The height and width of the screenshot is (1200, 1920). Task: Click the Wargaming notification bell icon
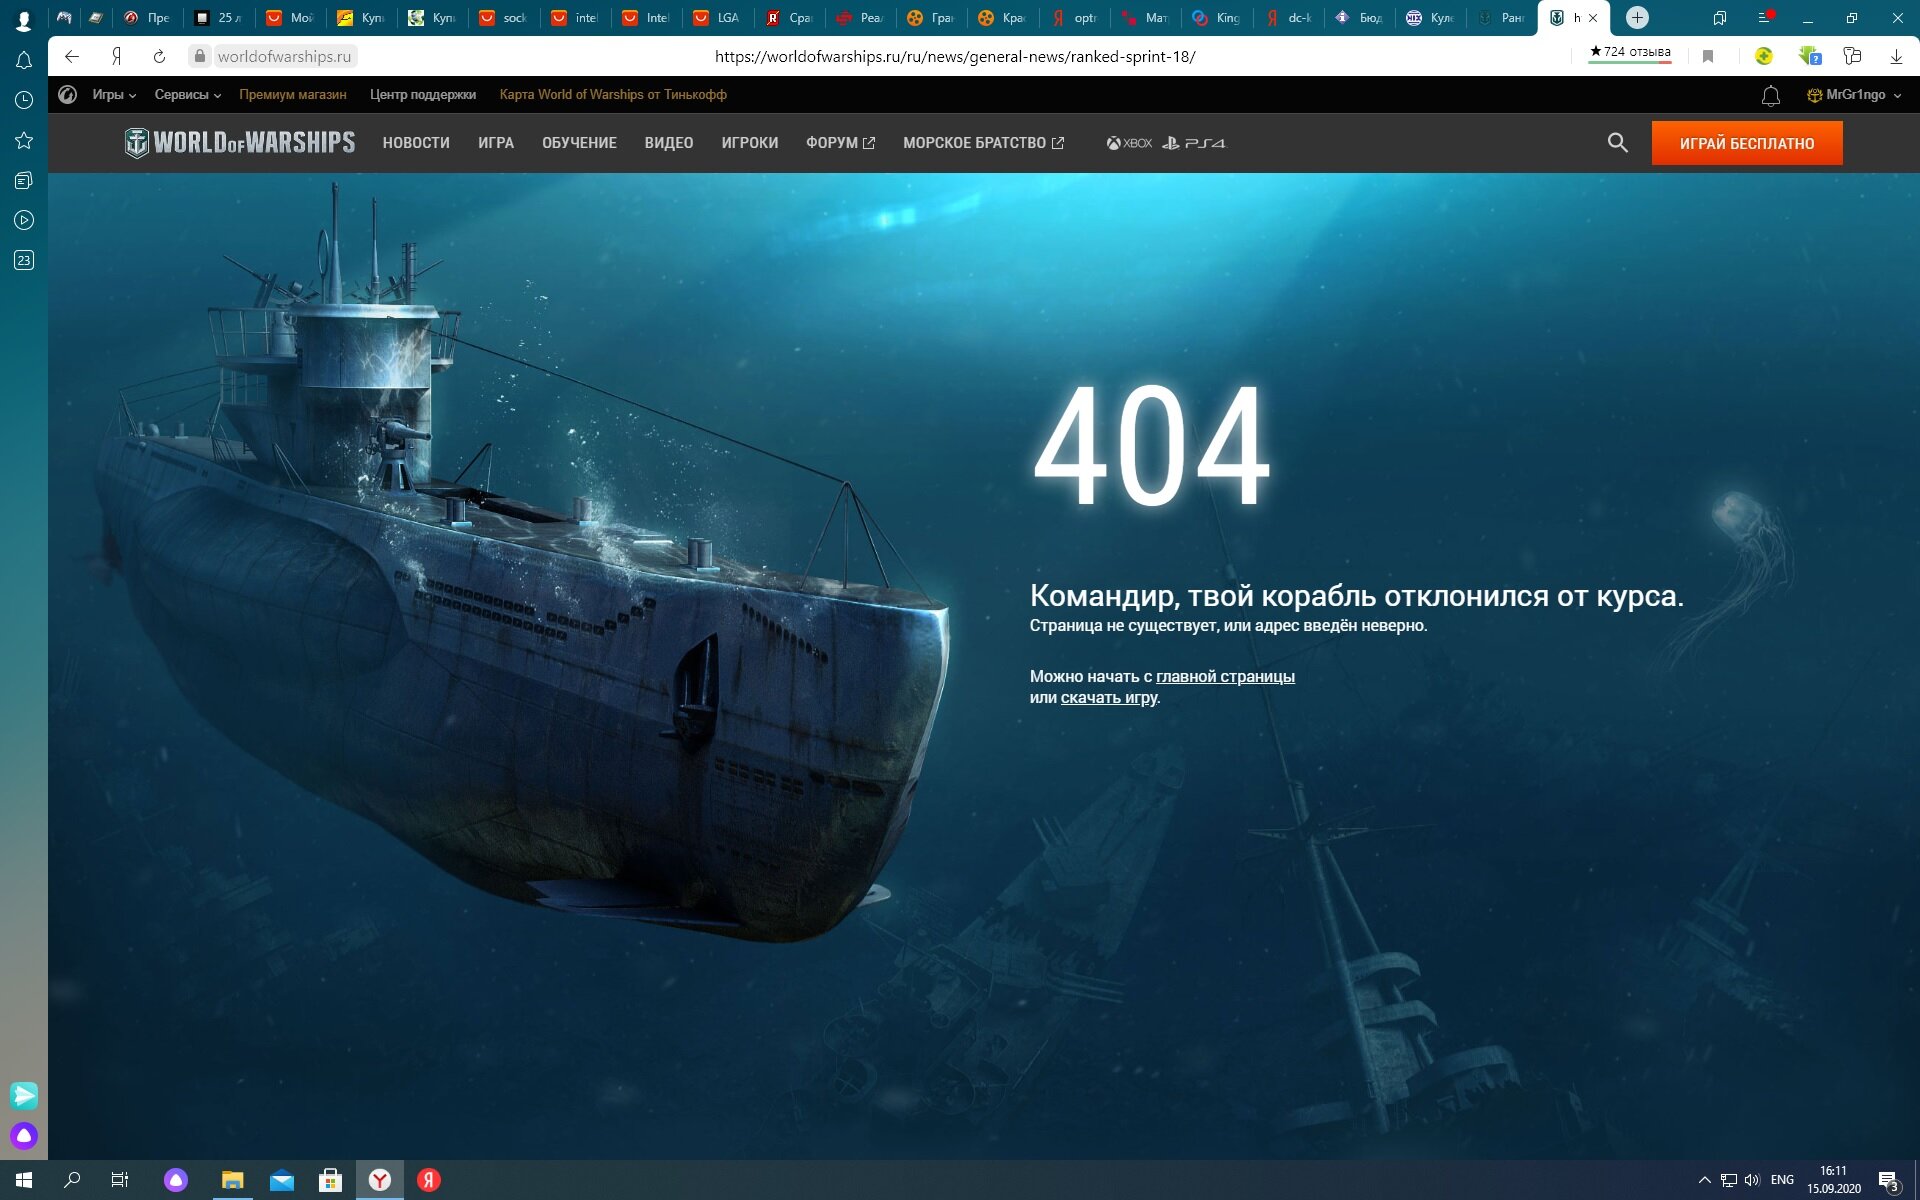point(1770,96)
